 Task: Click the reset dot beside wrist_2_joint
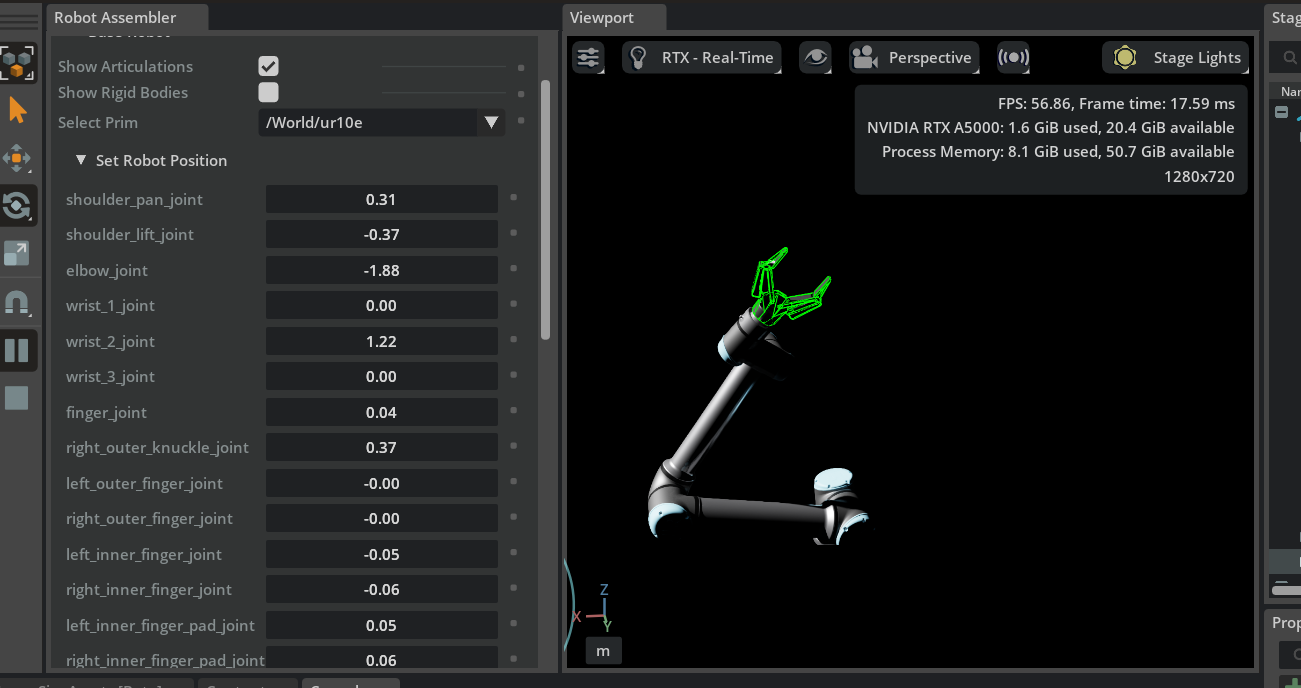click(514, 340)
